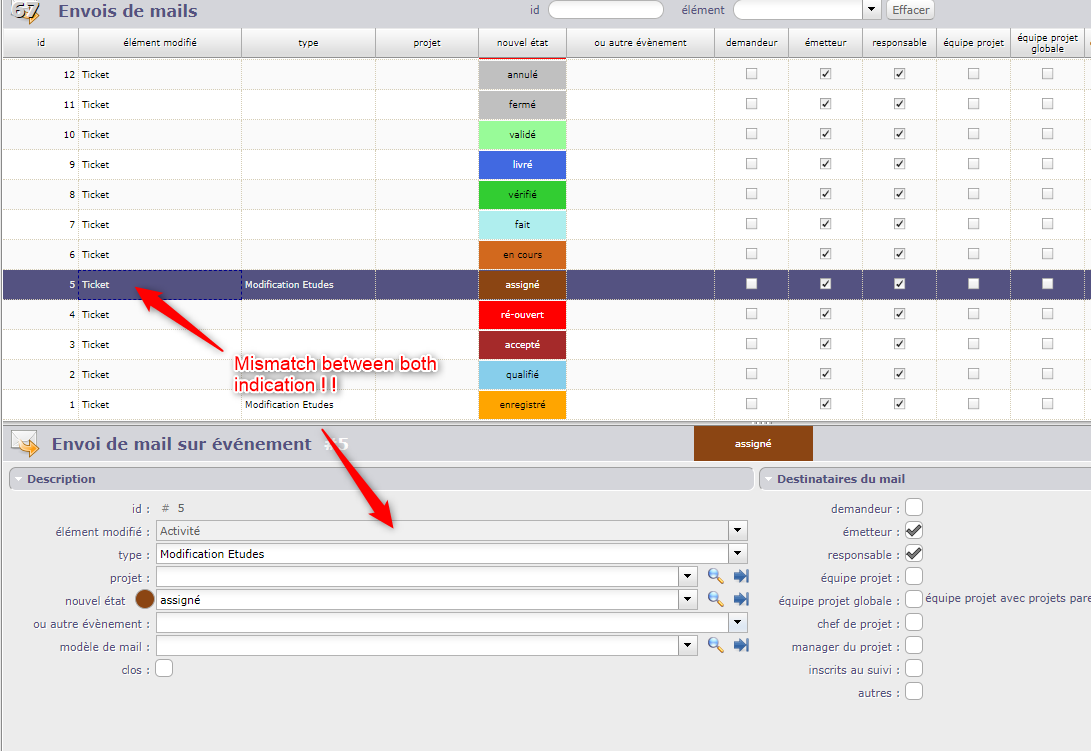Screen dimensions: 1091x751
Task: Search nouvel état with the magnifier icon
Action: [x=715, y=599]
